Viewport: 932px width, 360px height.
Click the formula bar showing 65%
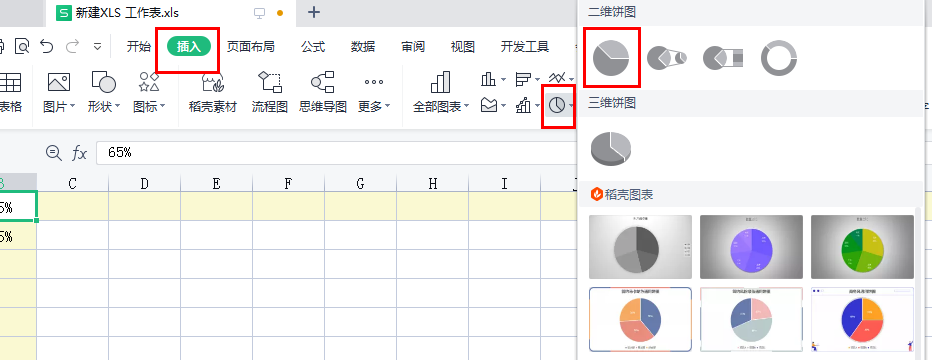(x=336, y=153)
